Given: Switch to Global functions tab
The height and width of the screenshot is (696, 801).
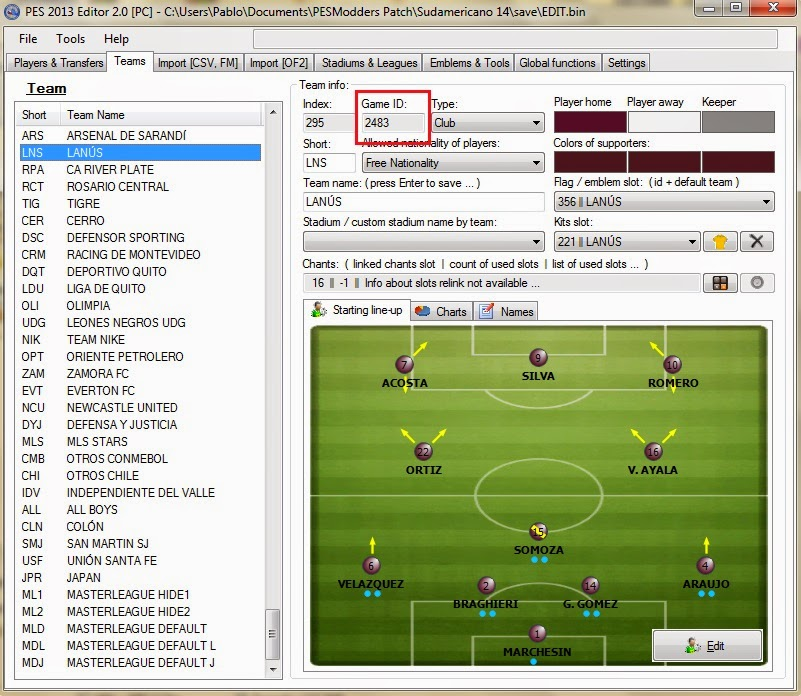Looking at the screenshot, I should (x=557, y=63).
